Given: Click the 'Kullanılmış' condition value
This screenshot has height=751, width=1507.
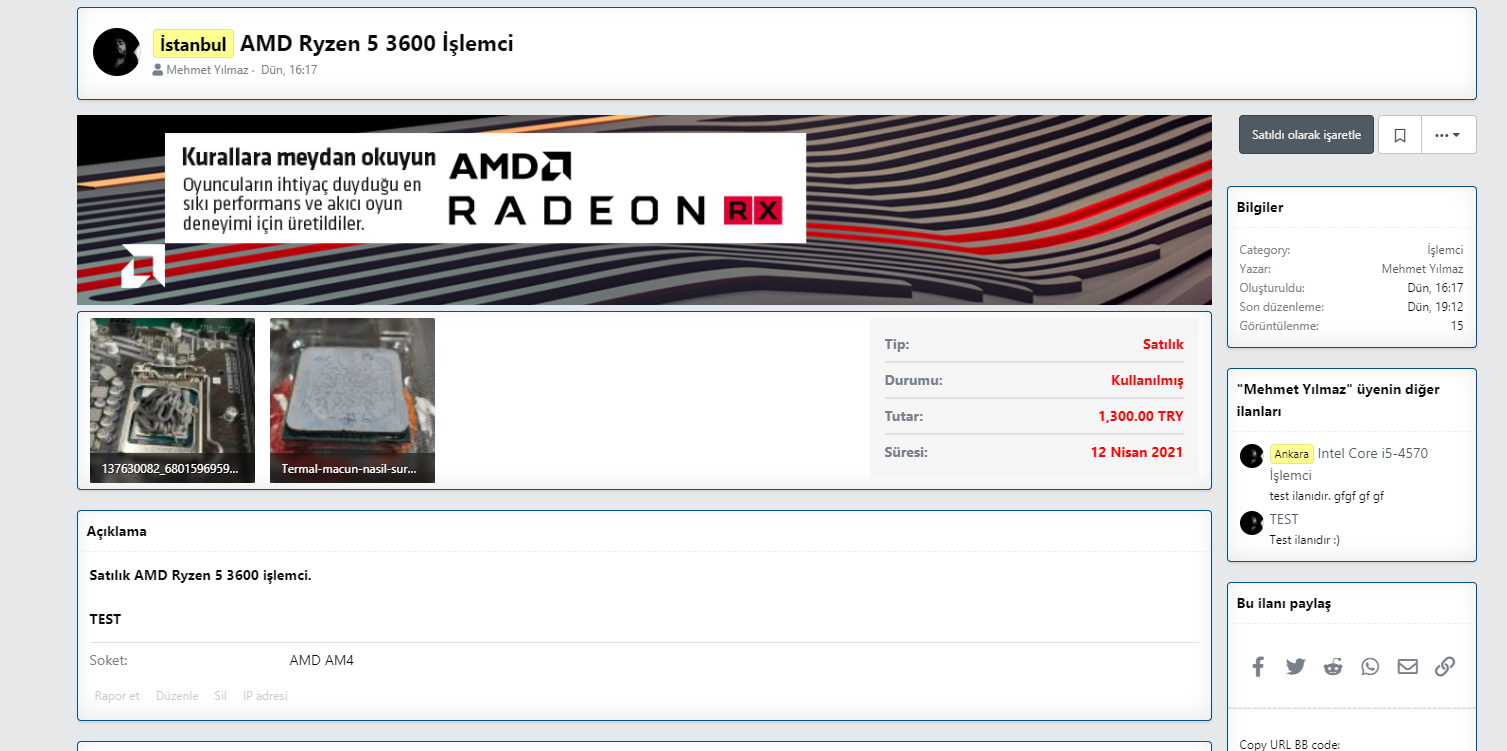Looking at the screenshot, I should tap(1147, 380).
